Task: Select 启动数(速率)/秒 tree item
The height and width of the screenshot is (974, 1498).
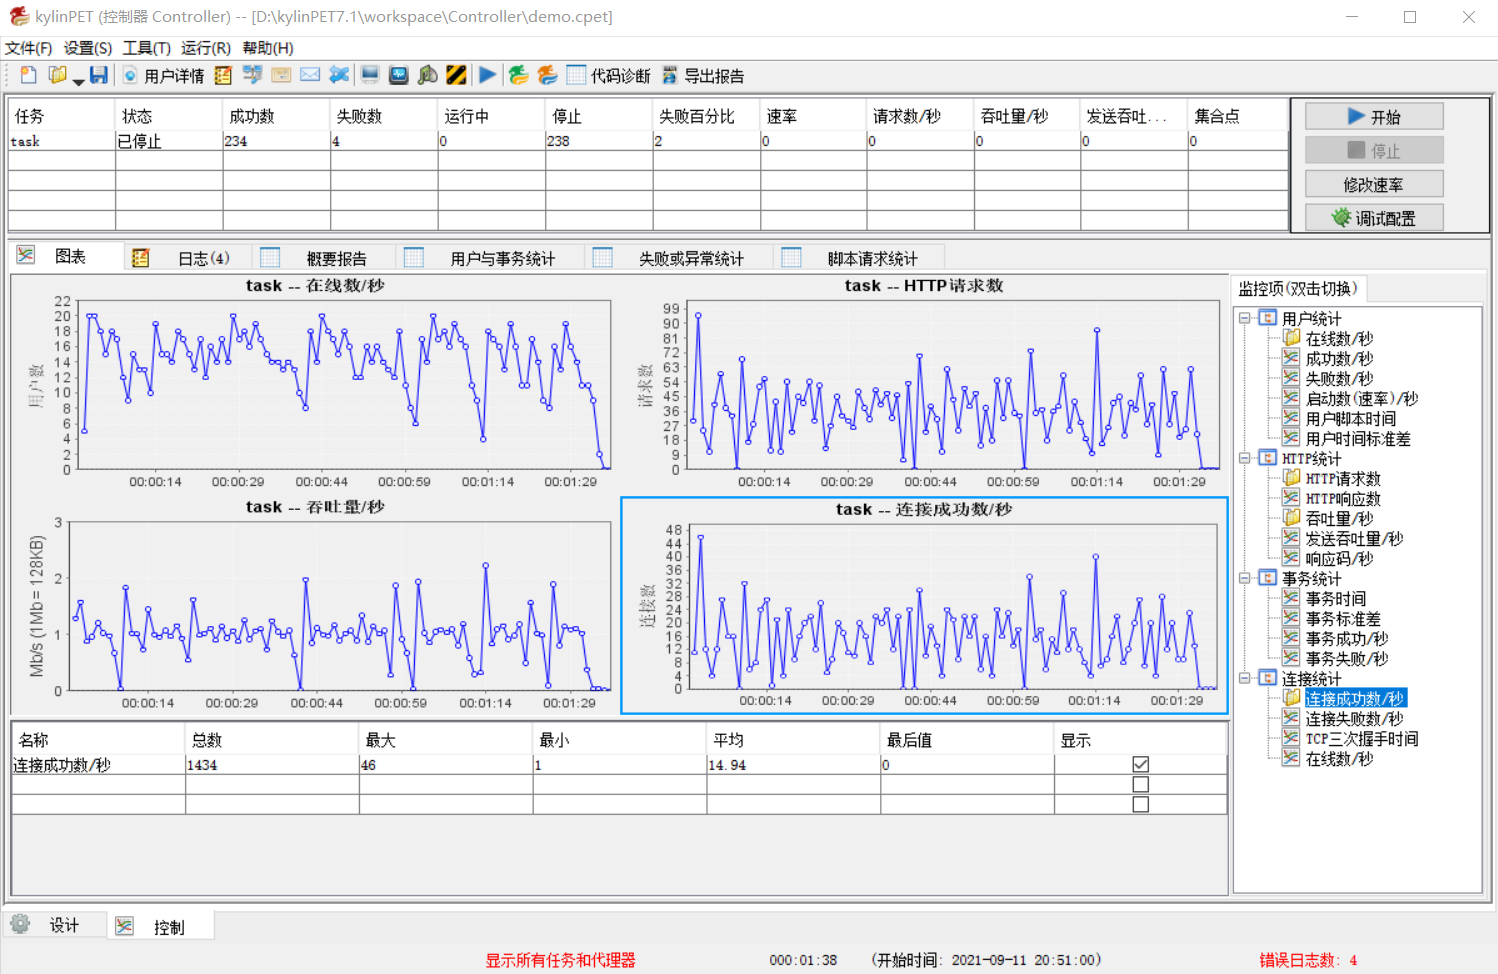Action: coord(1362,398)
